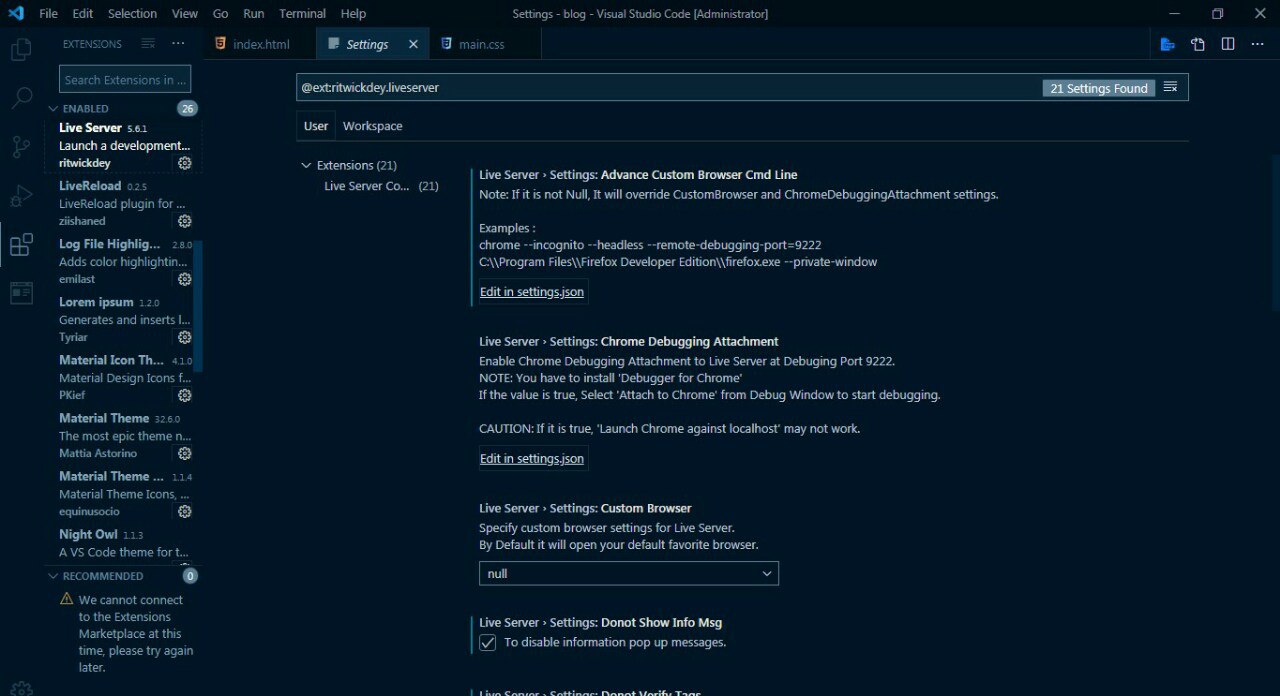Click the VS Code logo icon
Viewport: 1280px width, 696px height.
(15, 14)
